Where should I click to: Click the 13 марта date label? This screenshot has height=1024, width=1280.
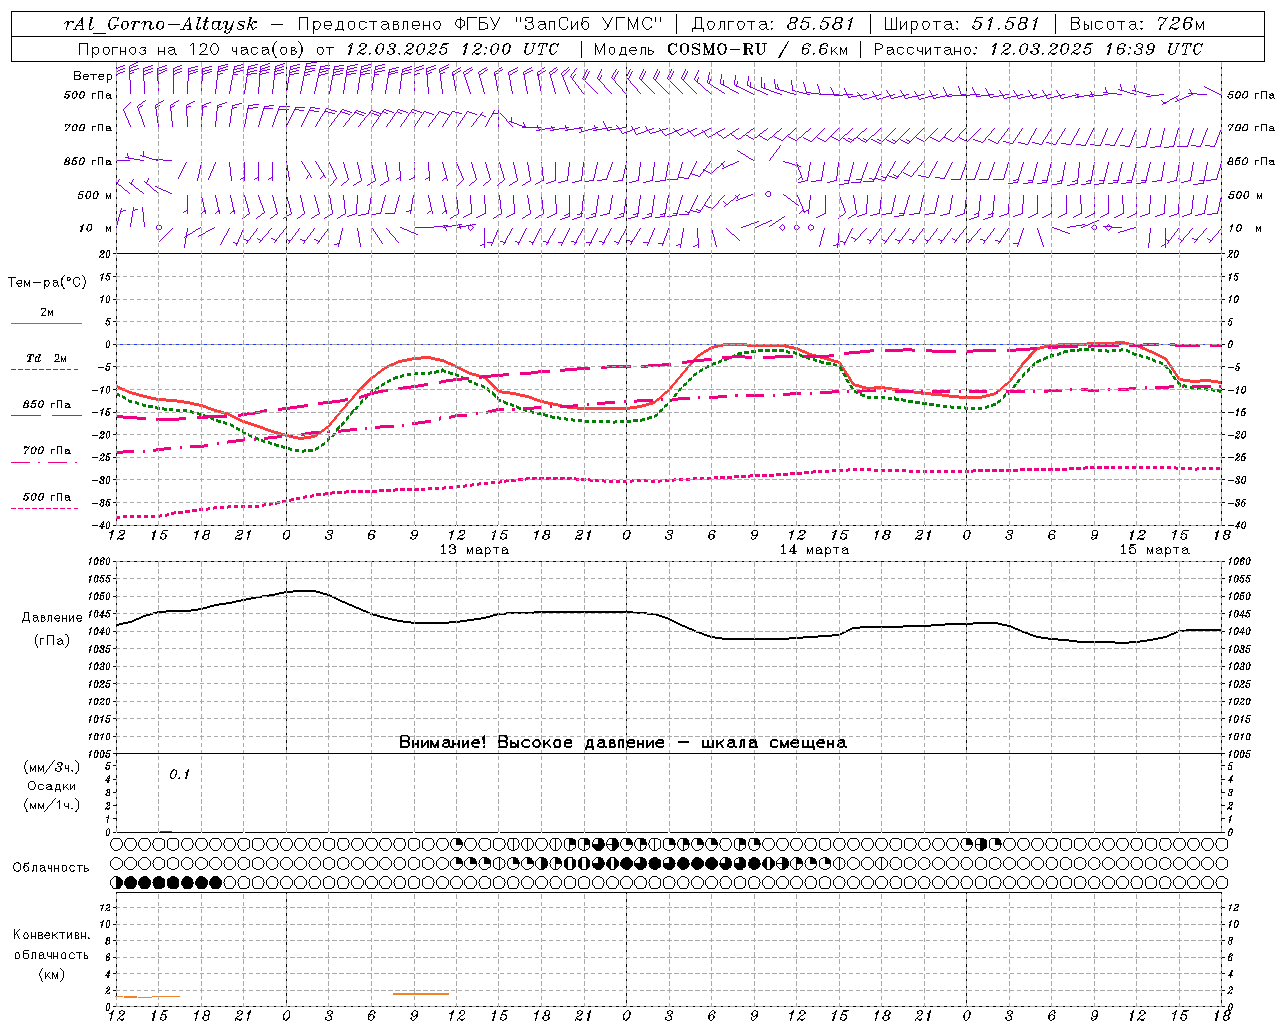click(x=474, y=550)
